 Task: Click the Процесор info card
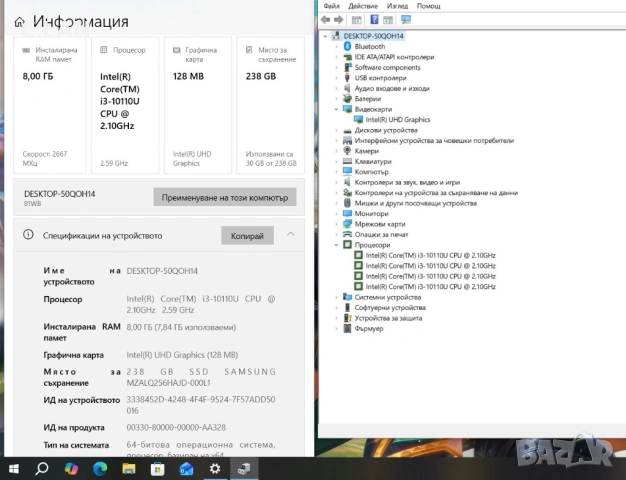125,105
